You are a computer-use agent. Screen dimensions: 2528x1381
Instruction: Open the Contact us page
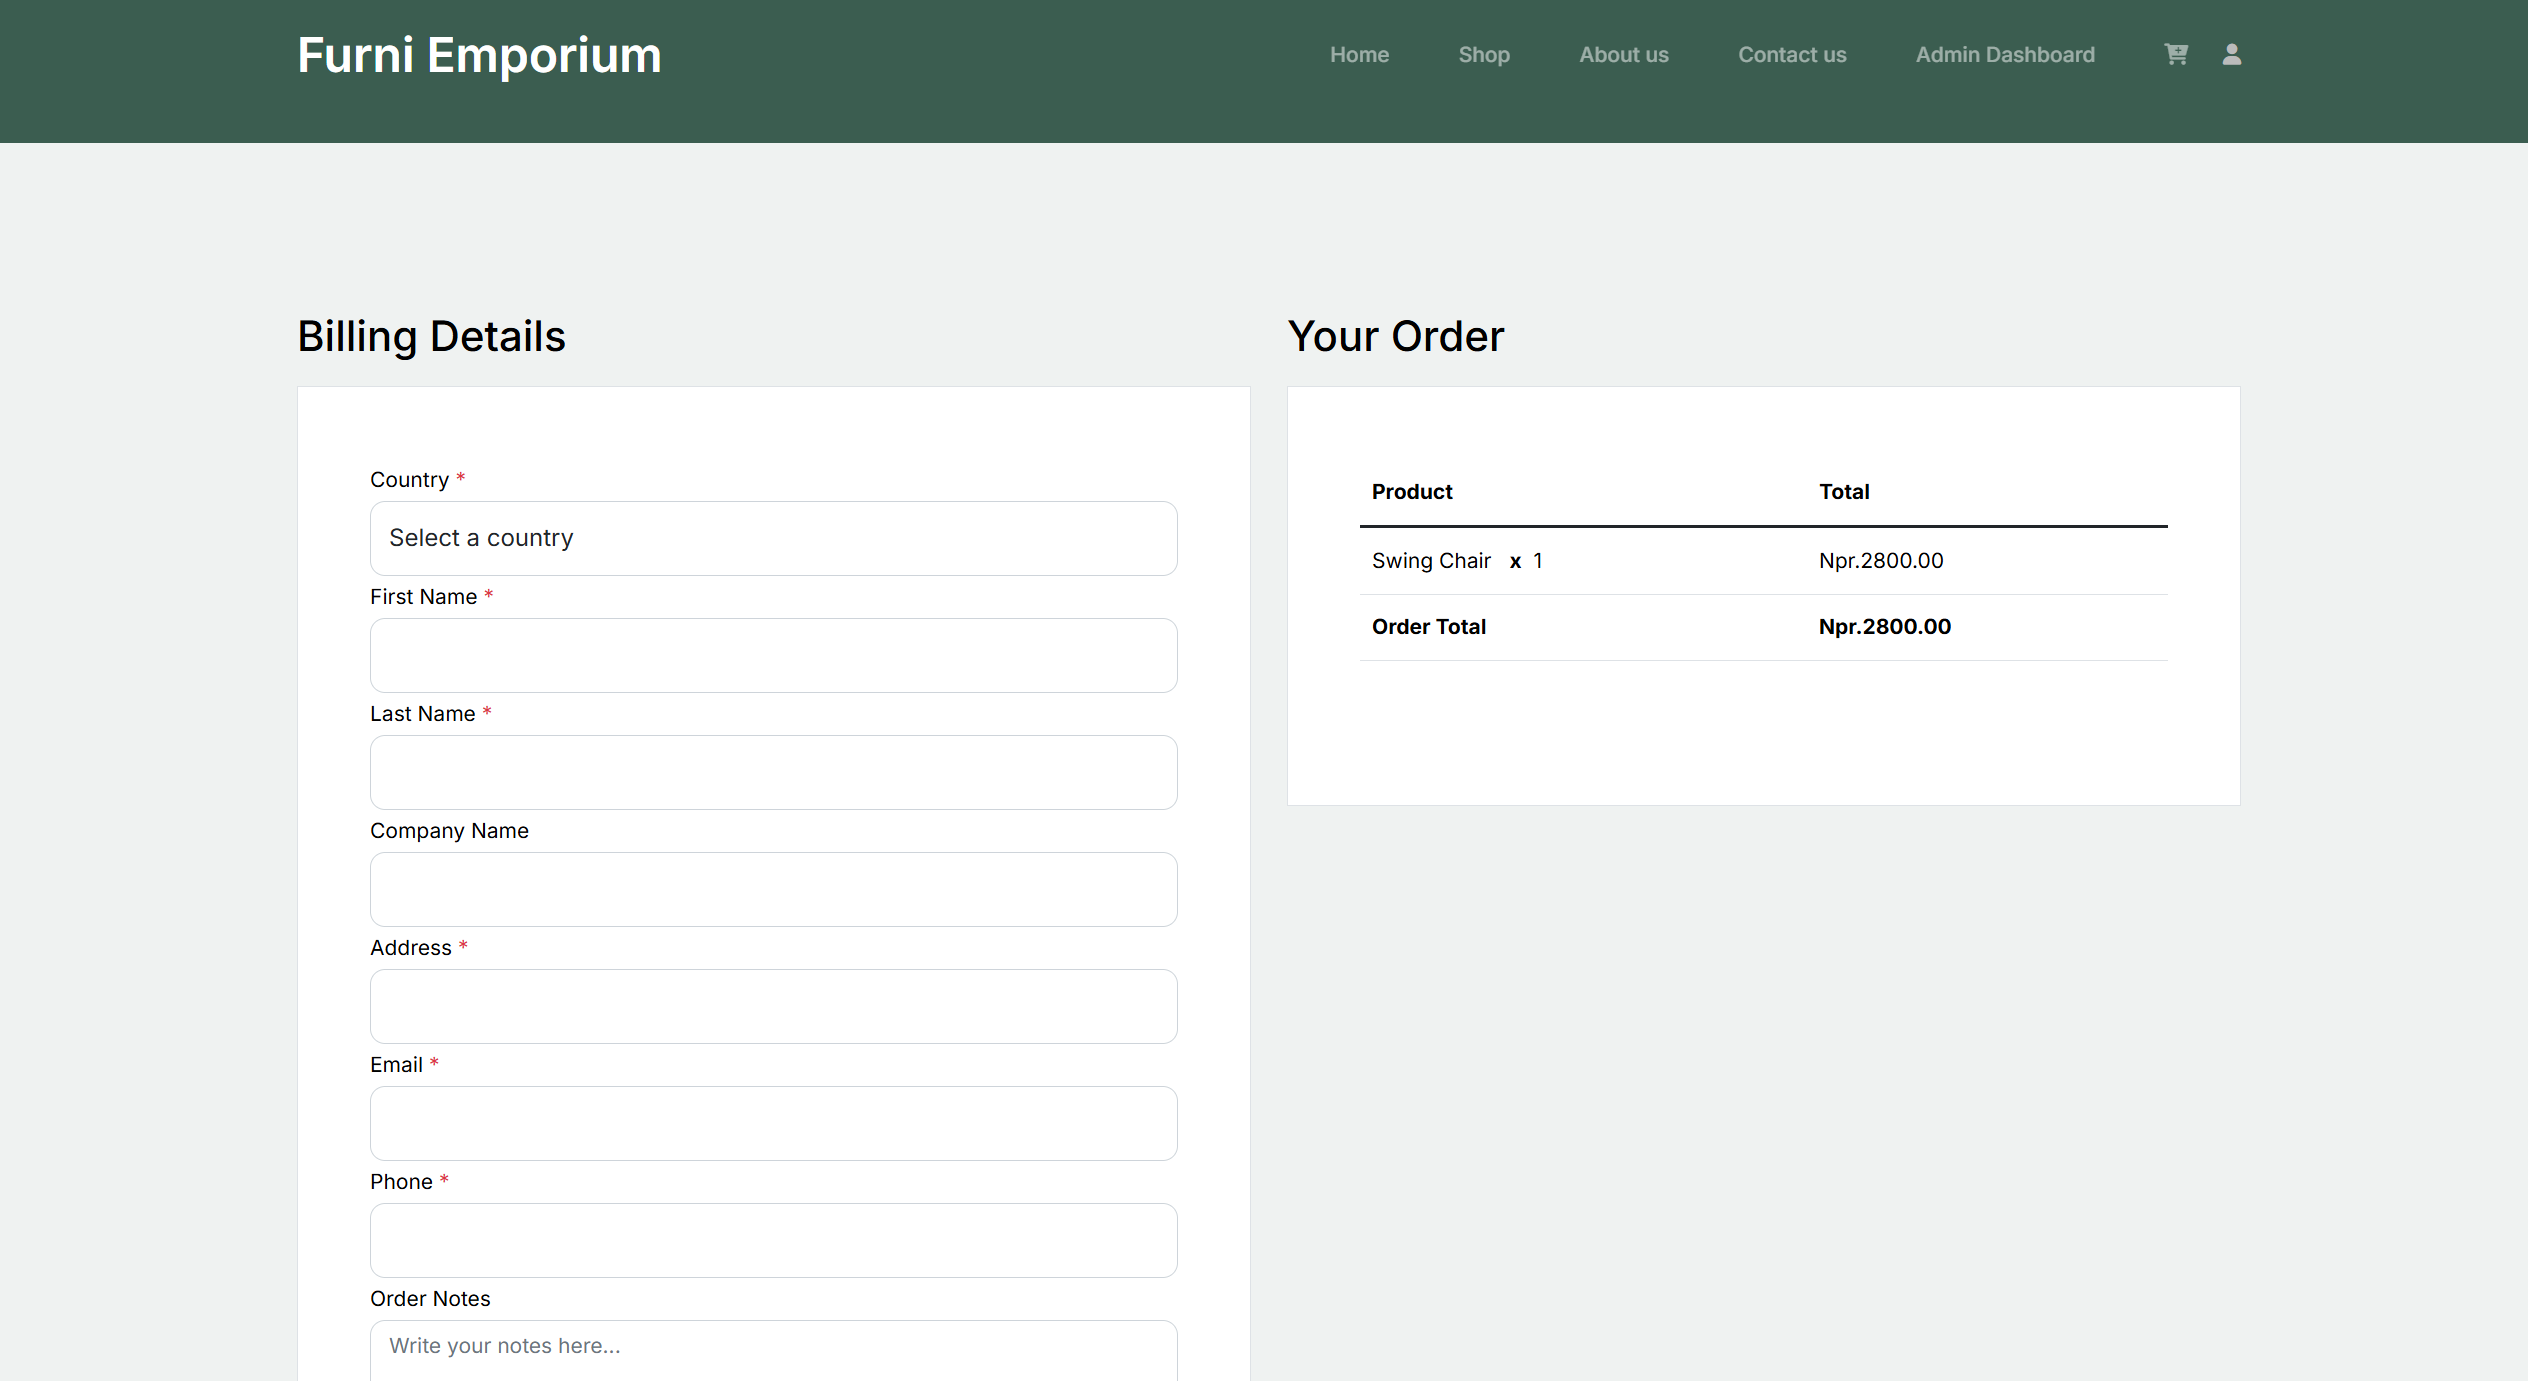point(1791,55)
